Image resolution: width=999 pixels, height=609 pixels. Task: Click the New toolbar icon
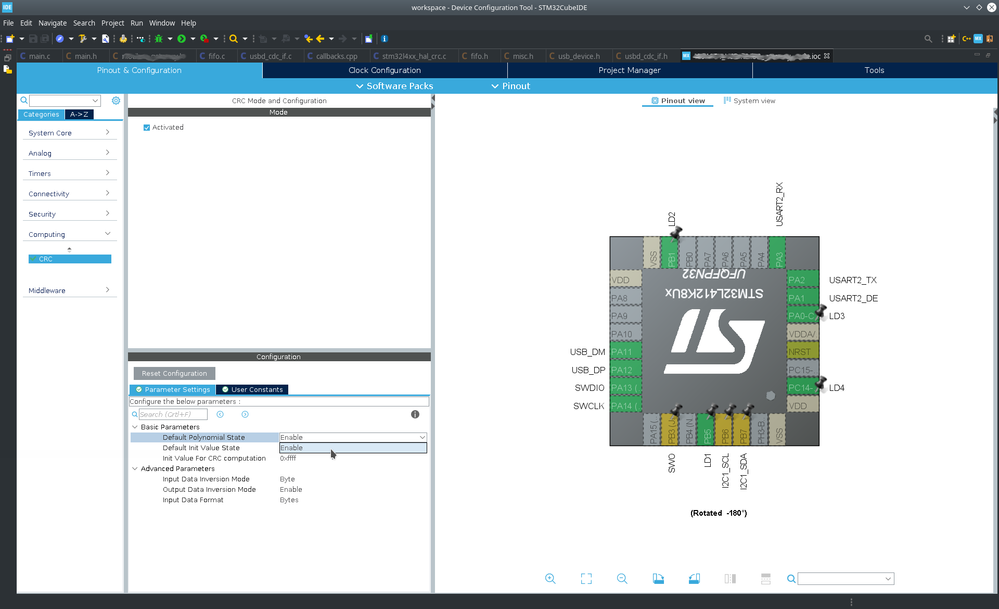click(x=10, y=39)
